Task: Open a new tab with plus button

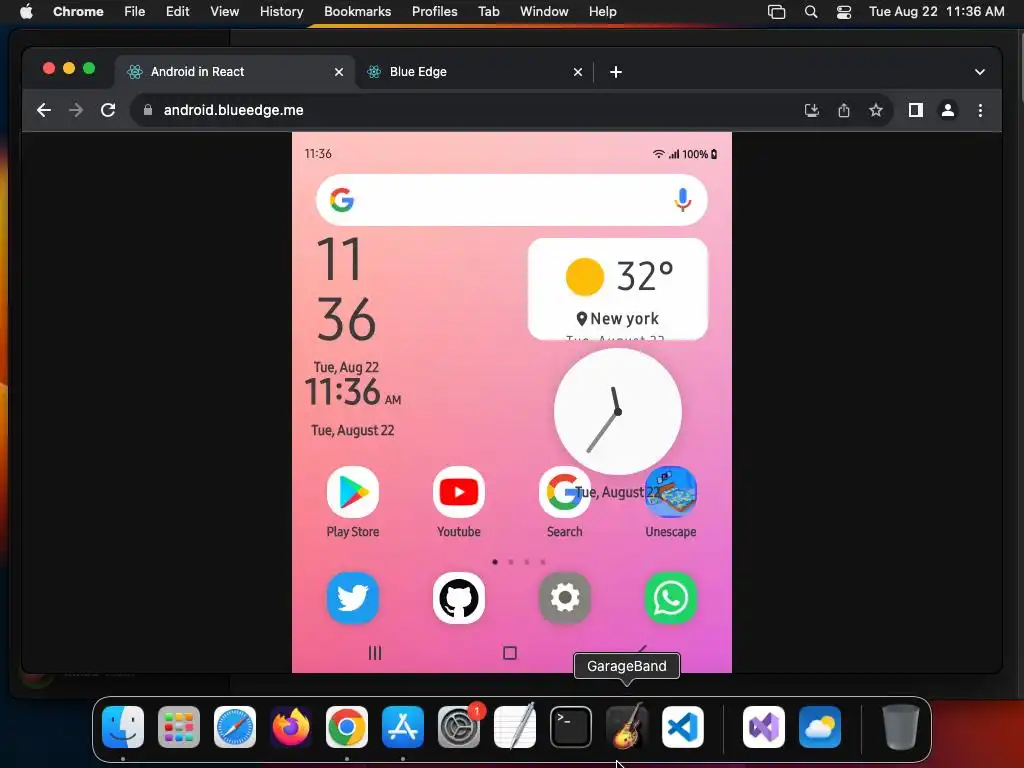Action: (x=616, y=72)
